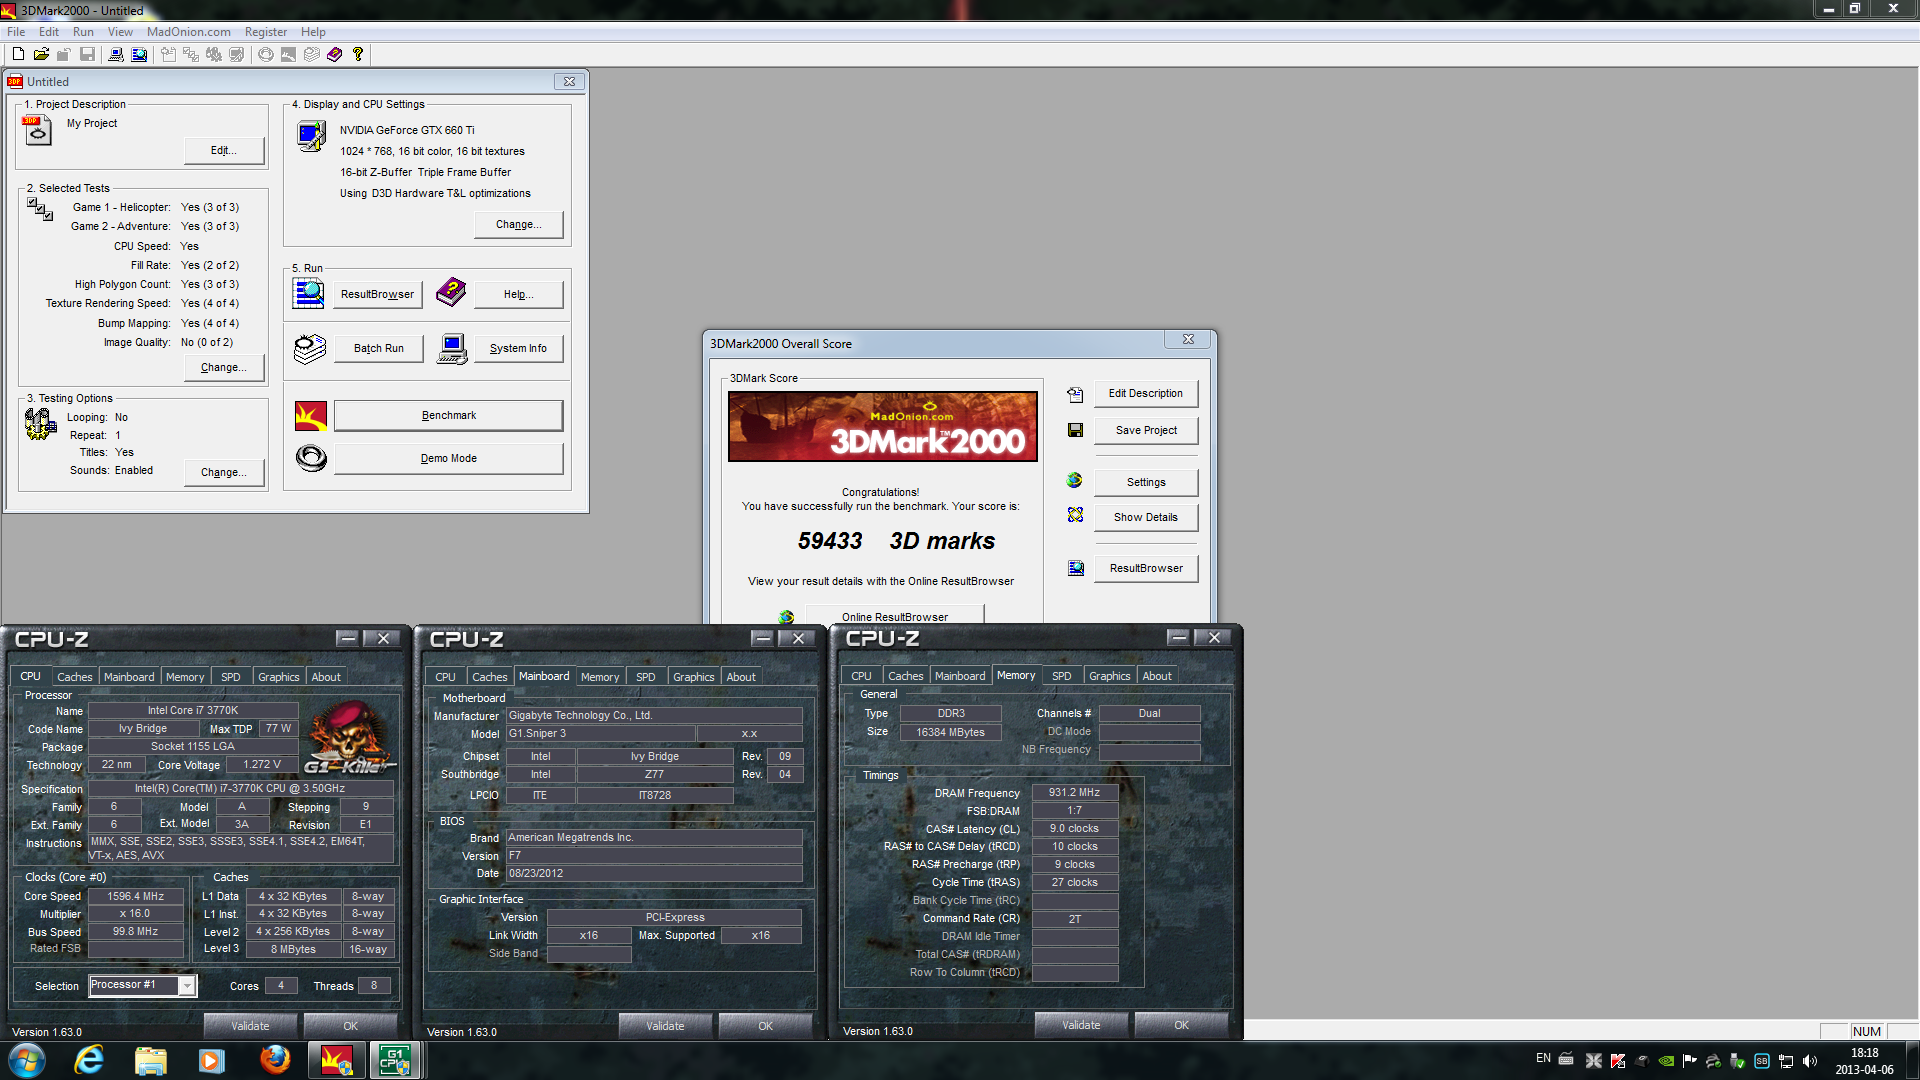The width and height of the screenshot is (1920, 1080).
Task: Open the Help menu
Action: (x=314, y=32)
